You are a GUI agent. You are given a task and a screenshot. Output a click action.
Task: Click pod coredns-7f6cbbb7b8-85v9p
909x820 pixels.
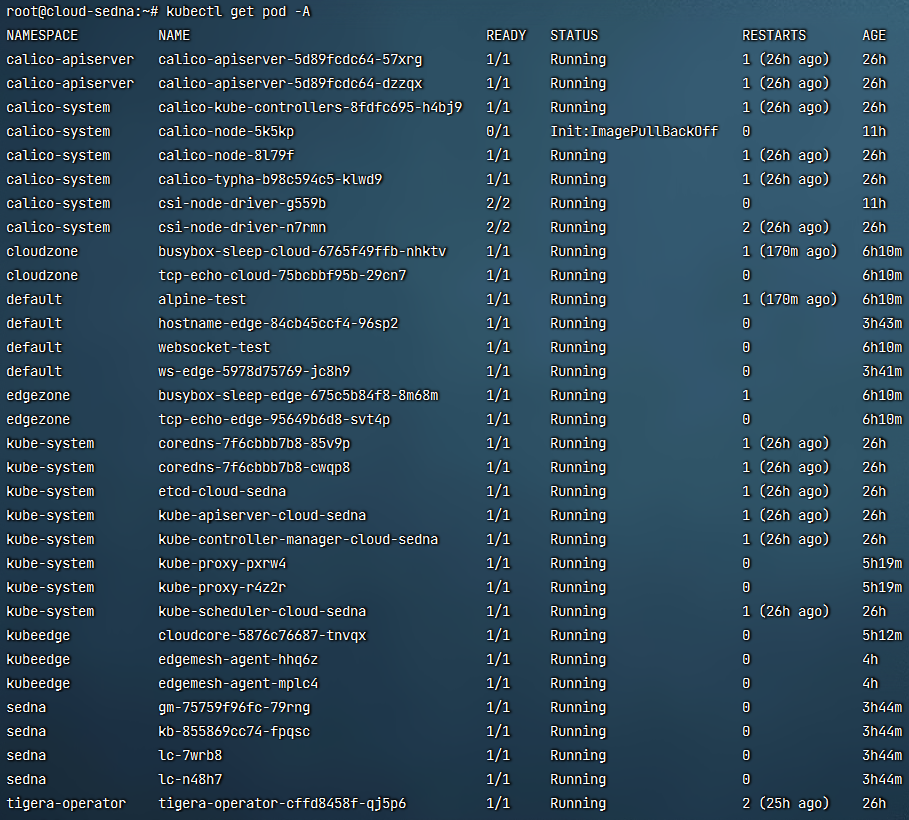[x=254, y=444]
